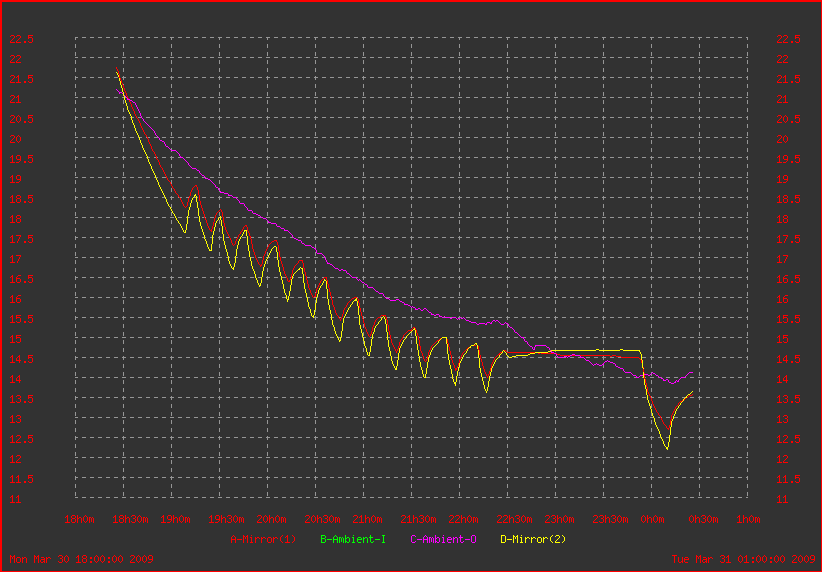Click the 0h0m midnight axis label
822x572 pixels.
[x=652, y=519]
